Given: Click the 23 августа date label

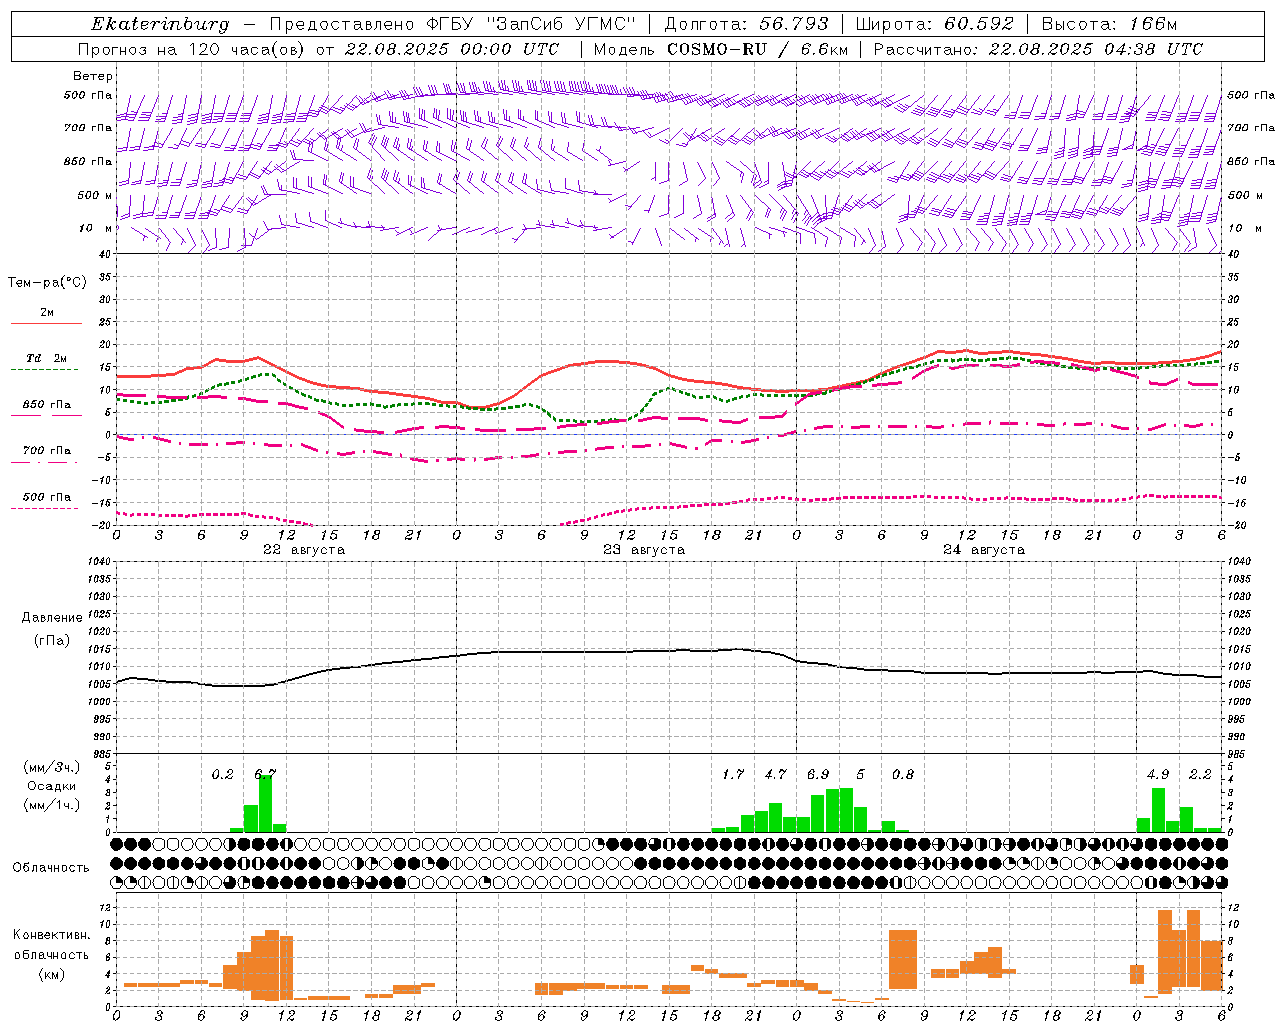Looking at the screenshot, I should [x=644, y=550].
